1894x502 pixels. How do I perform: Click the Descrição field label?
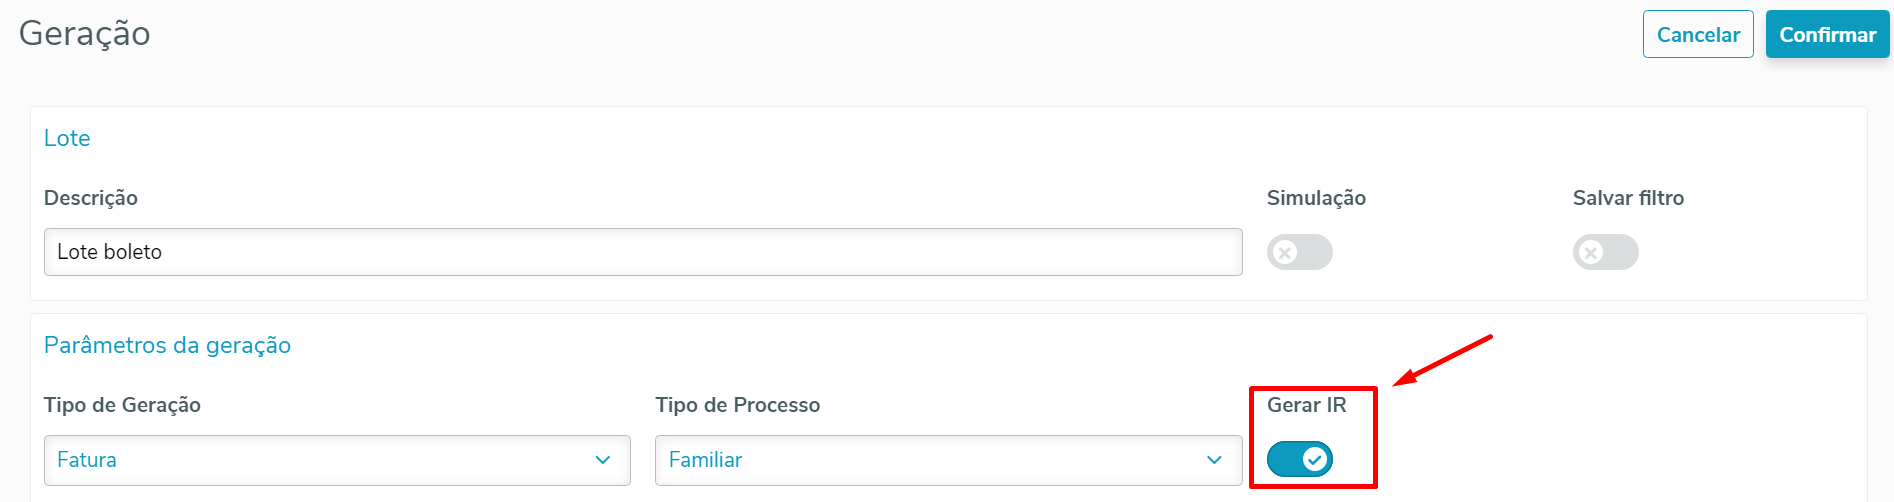point(91,198)
